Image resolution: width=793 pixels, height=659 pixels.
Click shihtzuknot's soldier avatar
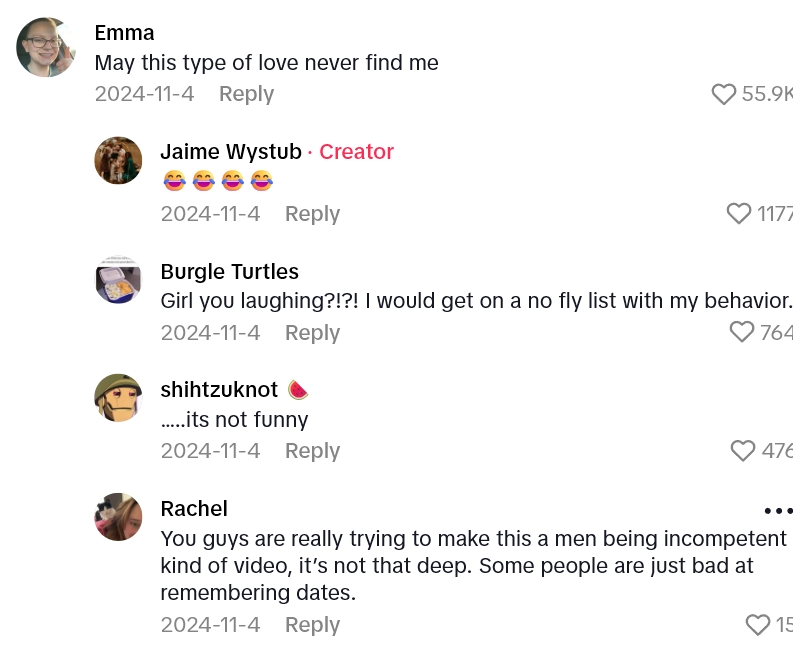[x=118, y=397]
